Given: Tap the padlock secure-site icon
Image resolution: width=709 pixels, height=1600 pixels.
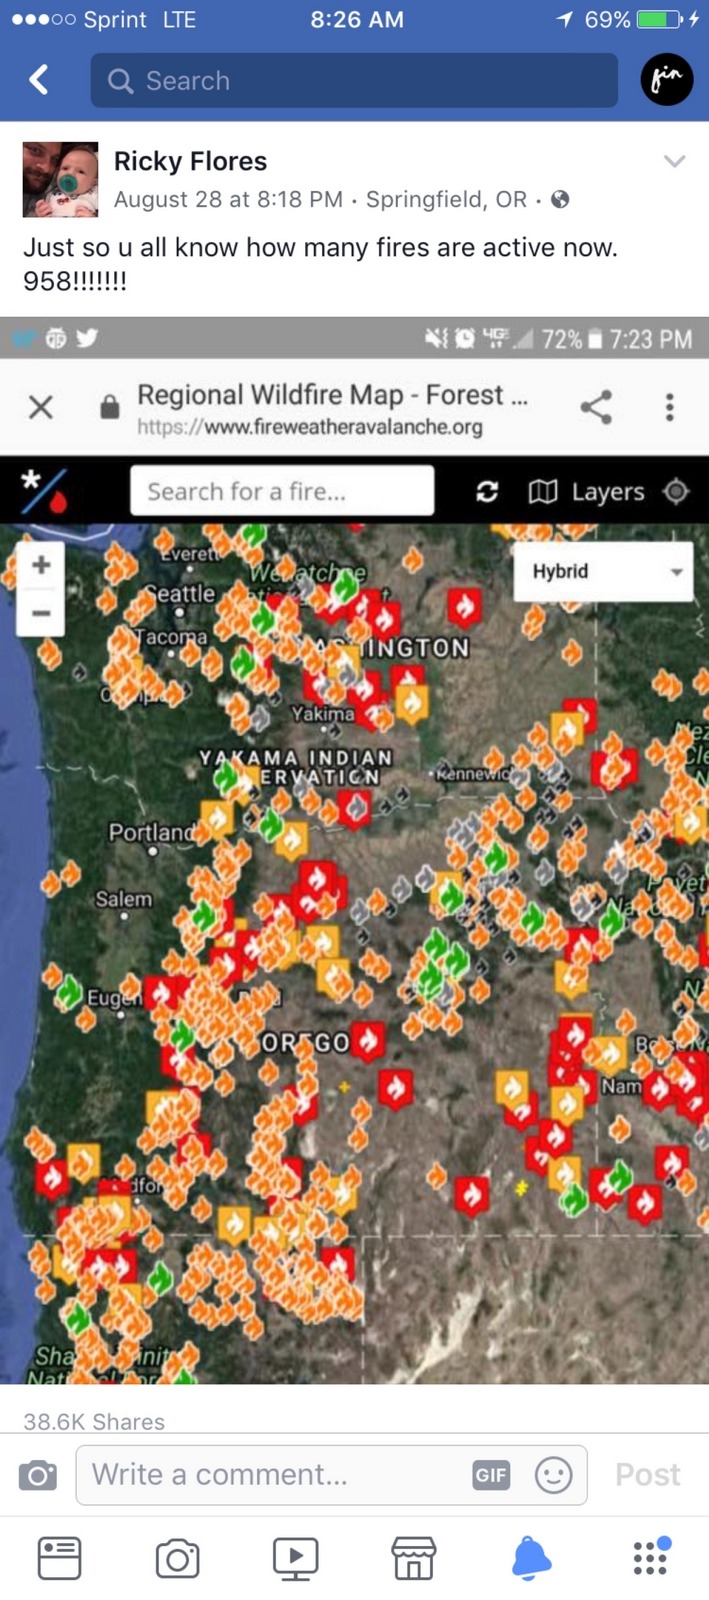Looking at the screenshot, I should click(x=110, y=406).
